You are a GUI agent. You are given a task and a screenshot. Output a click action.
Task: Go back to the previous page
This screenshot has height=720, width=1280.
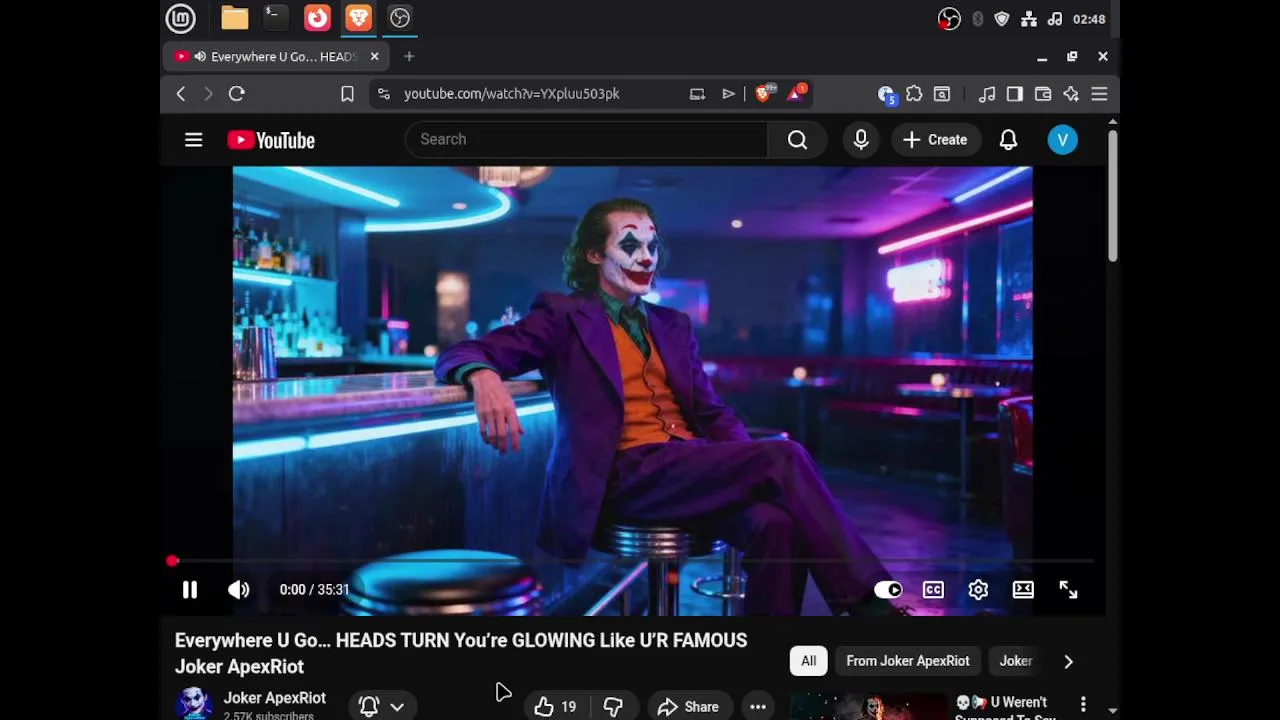click(x=181, y=94)
